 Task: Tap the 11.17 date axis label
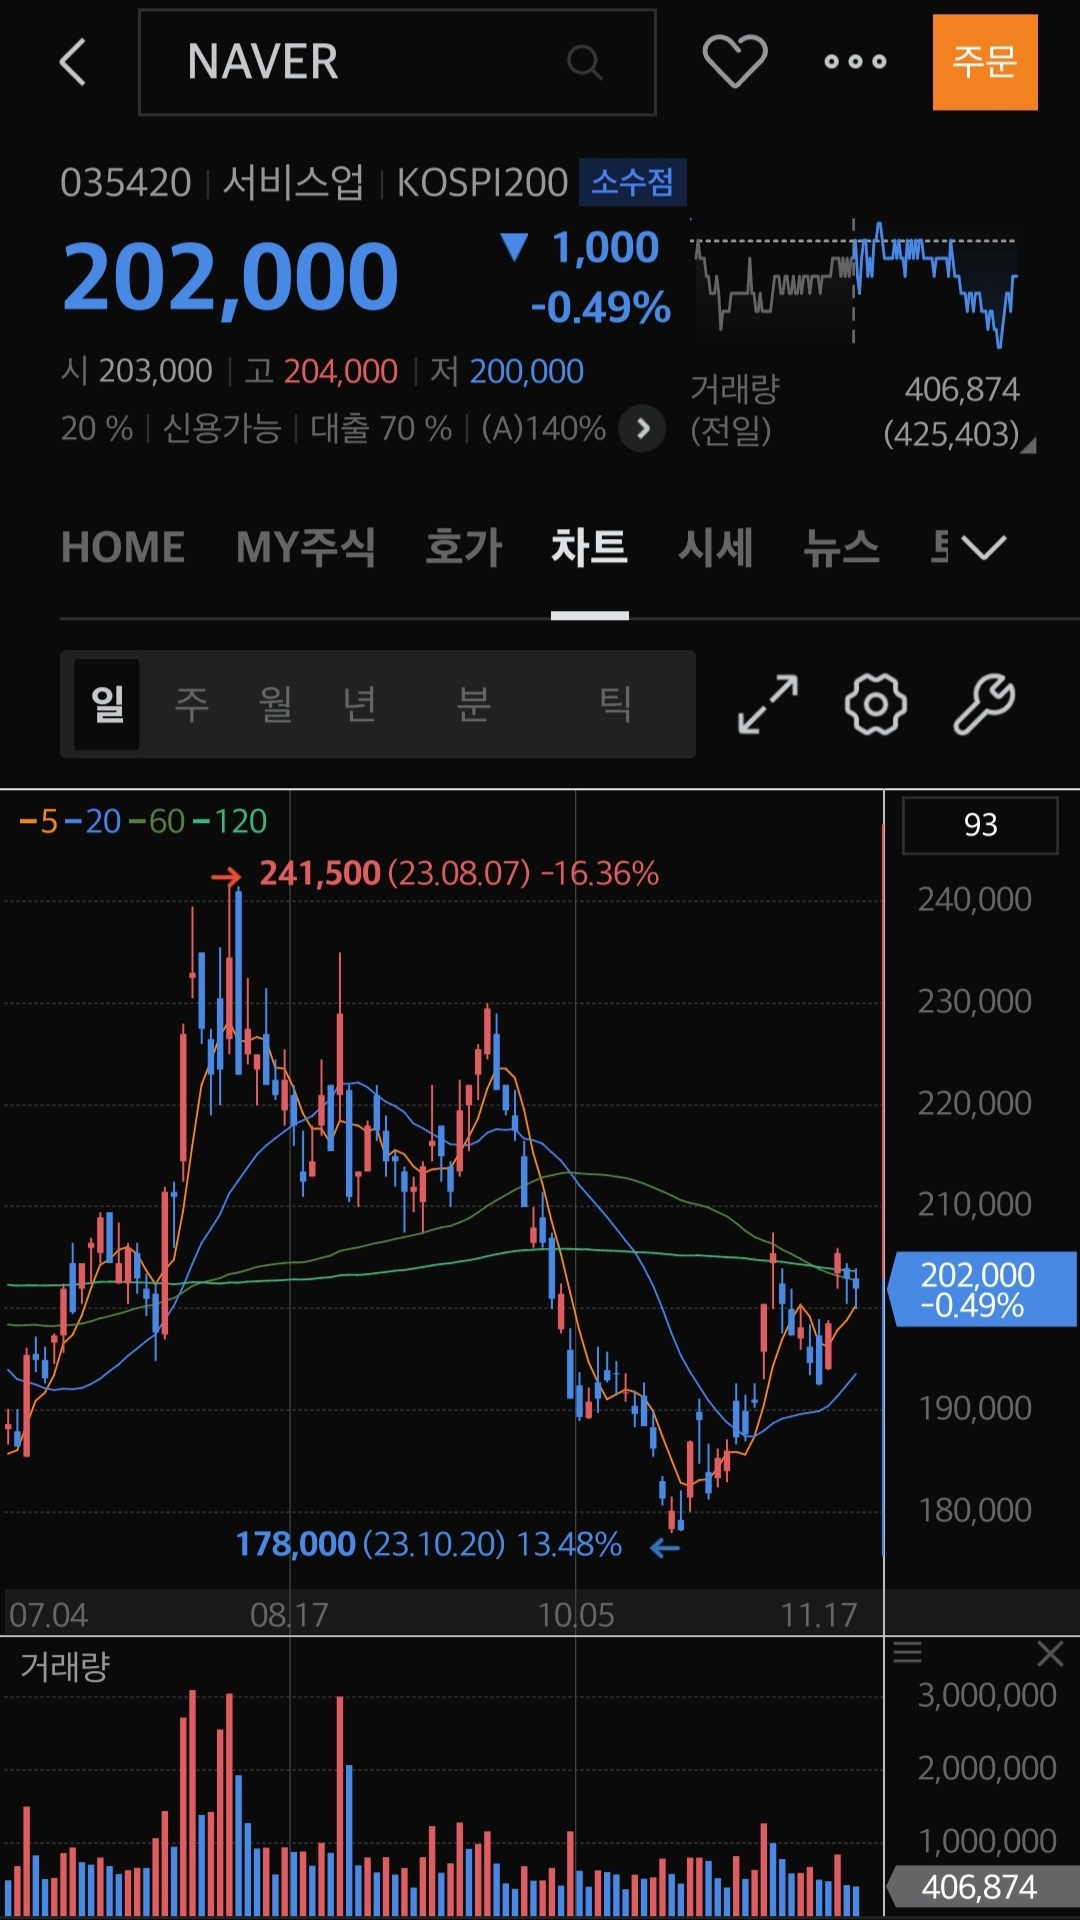[x=819, y=1615]
